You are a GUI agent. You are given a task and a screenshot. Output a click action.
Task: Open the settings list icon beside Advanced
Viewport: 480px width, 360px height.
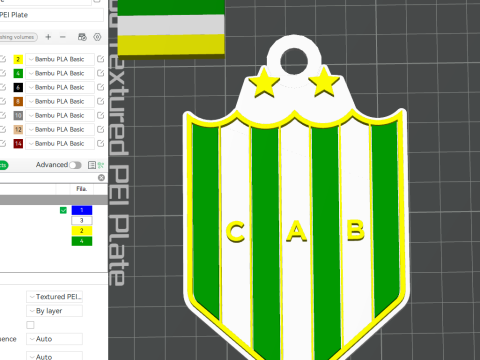[92, 165]
